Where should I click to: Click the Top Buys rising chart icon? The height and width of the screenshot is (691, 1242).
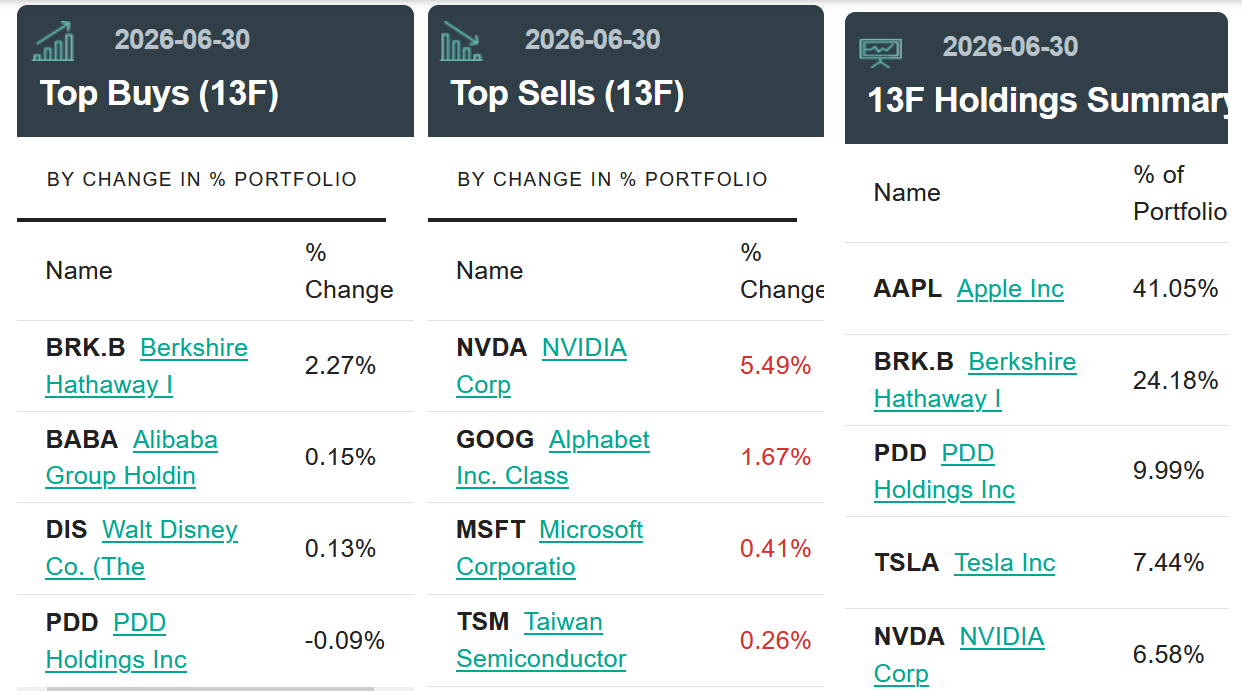[54, 41]
